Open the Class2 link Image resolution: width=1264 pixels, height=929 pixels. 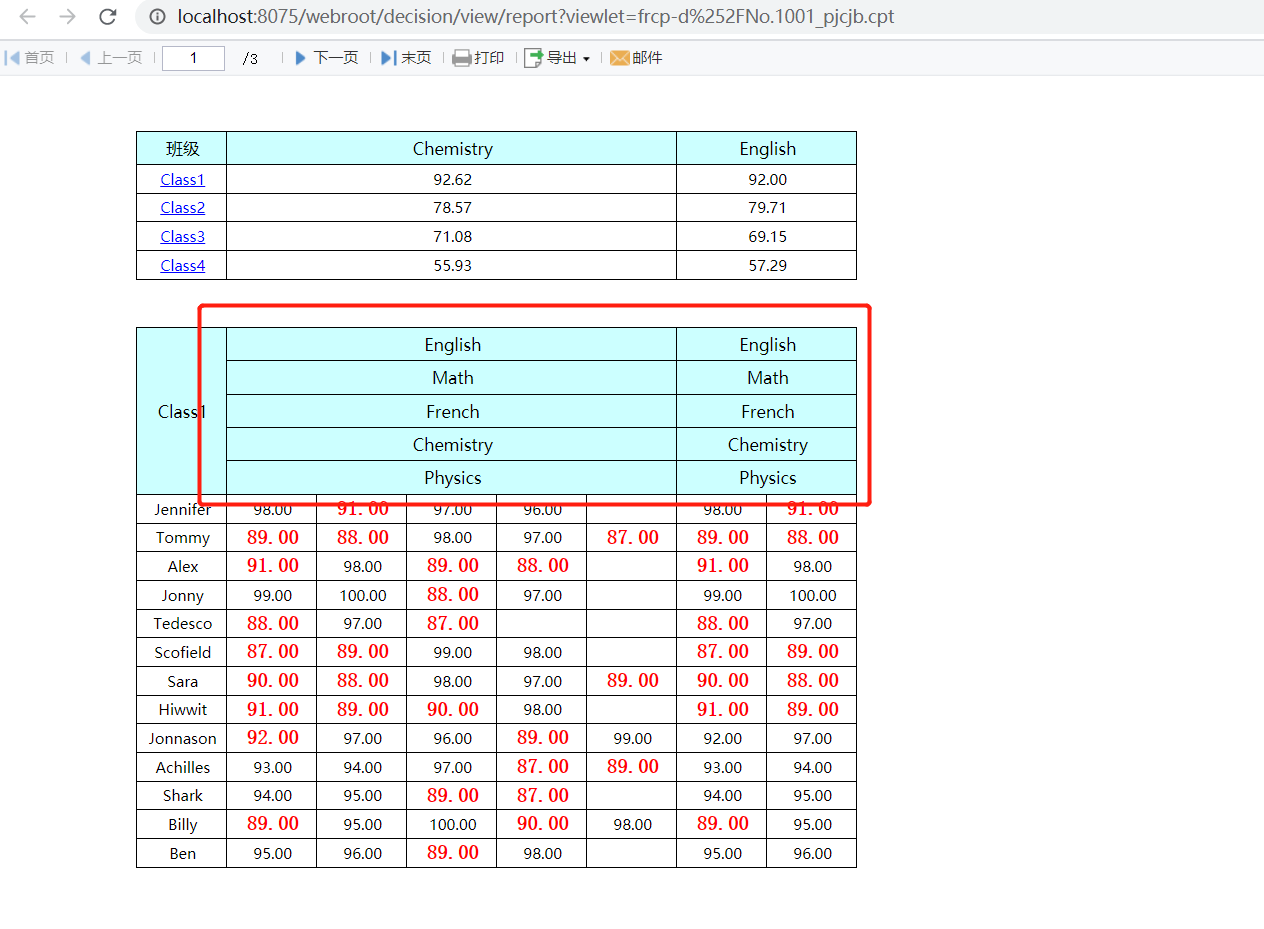pos(182,208)
